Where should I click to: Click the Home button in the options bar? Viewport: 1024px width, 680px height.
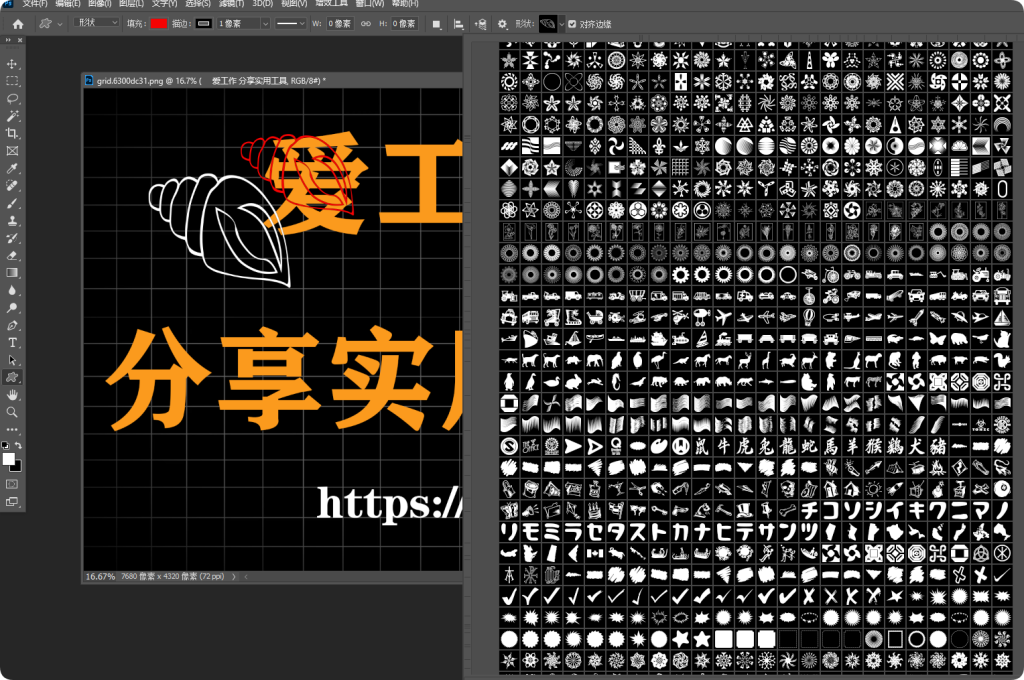tap(19, 23)
